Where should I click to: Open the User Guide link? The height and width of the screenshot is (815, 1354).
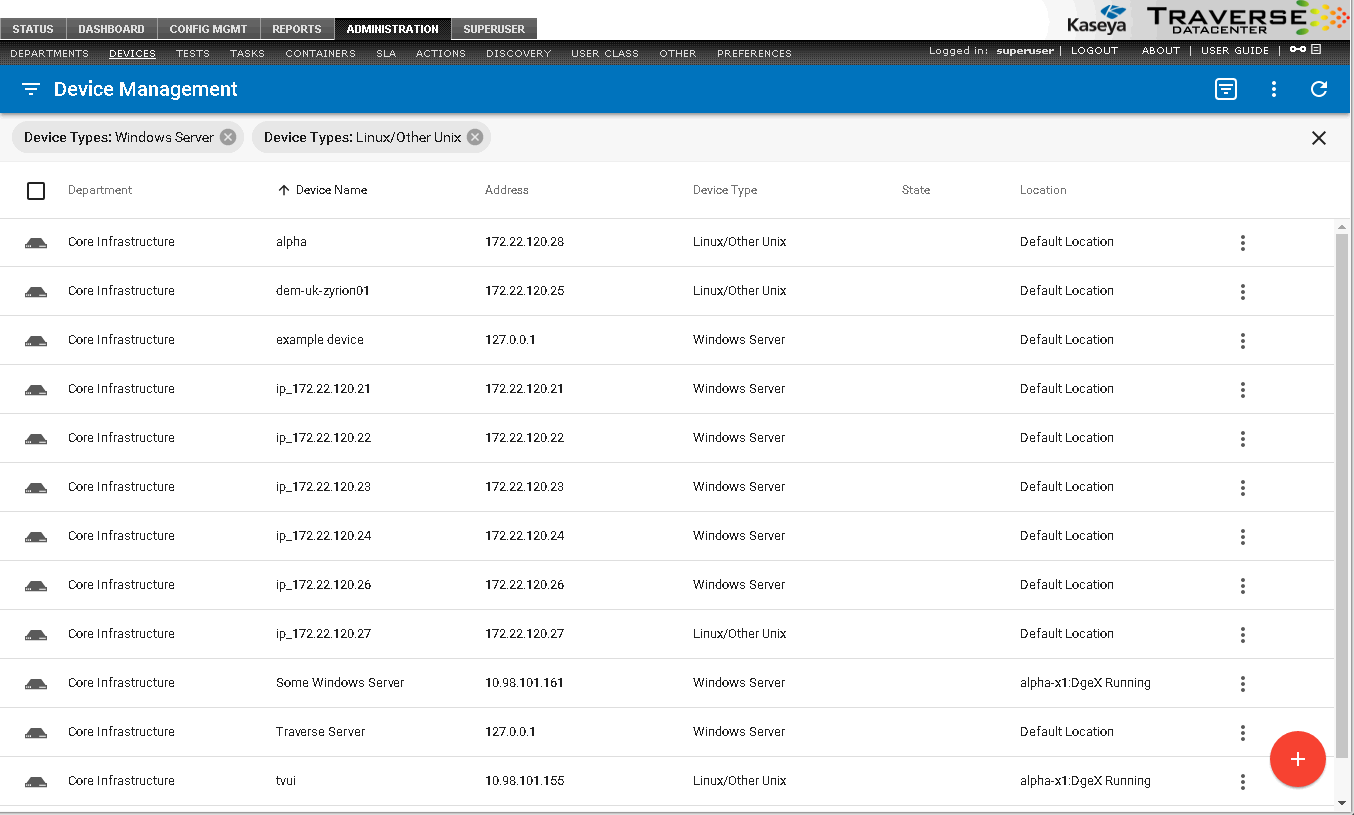click(x=1234, y=50)
